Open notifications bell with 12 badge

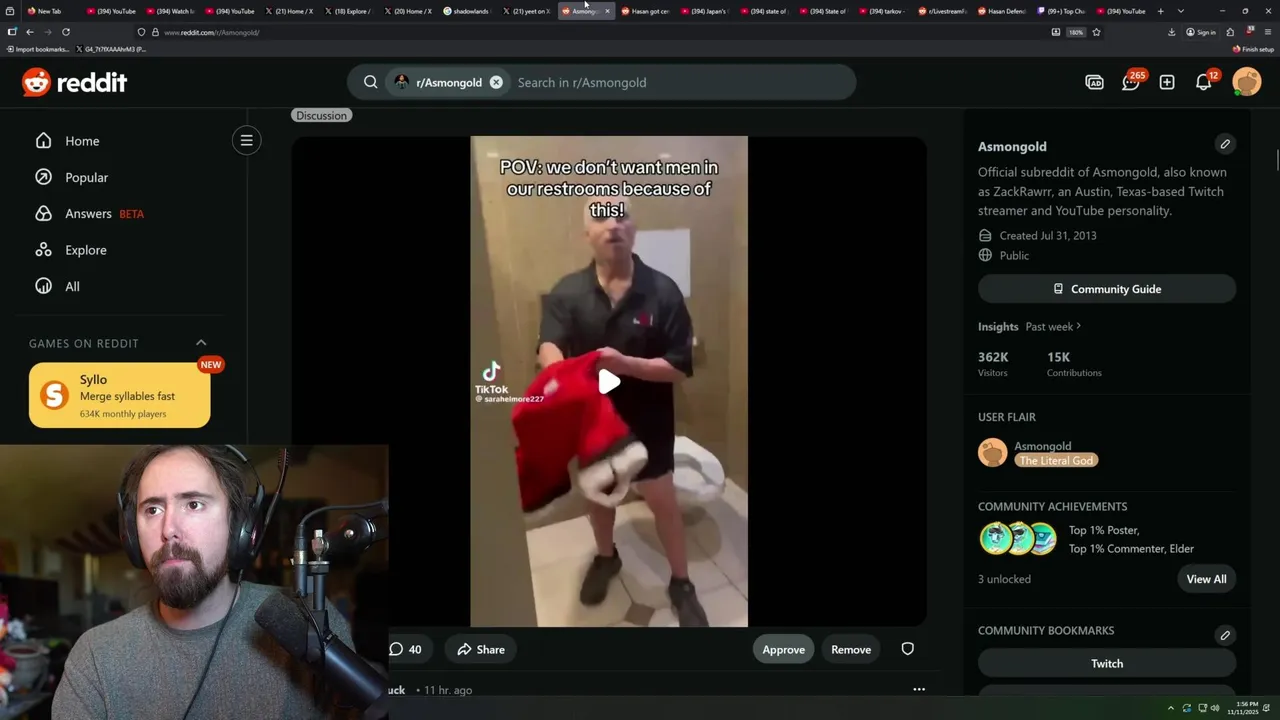point(1204,82)
